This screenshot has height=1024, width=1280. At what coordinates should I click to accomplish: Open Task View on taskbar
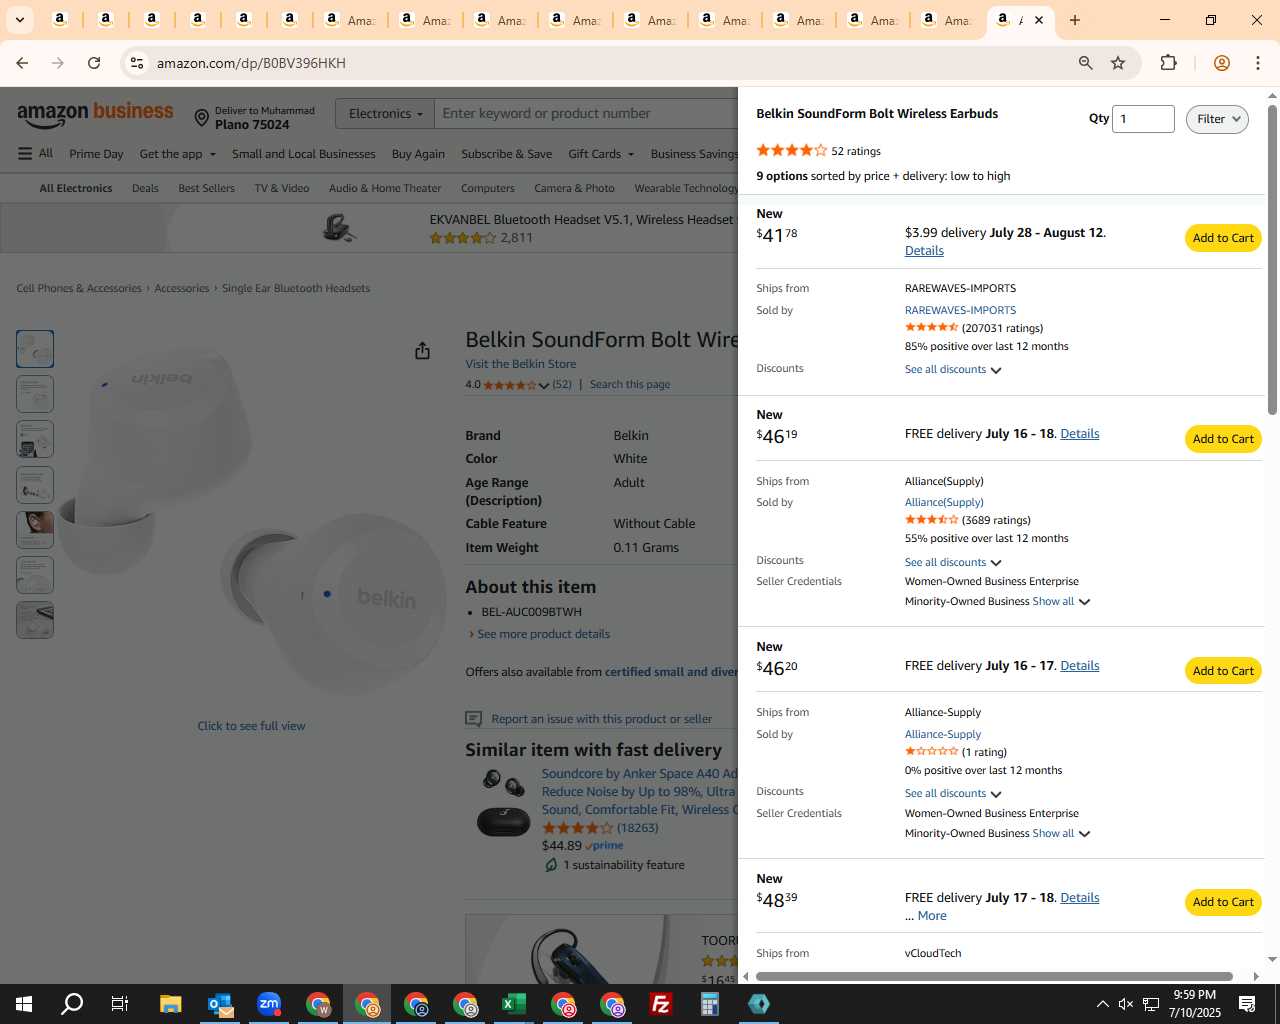pos(120,1004)
